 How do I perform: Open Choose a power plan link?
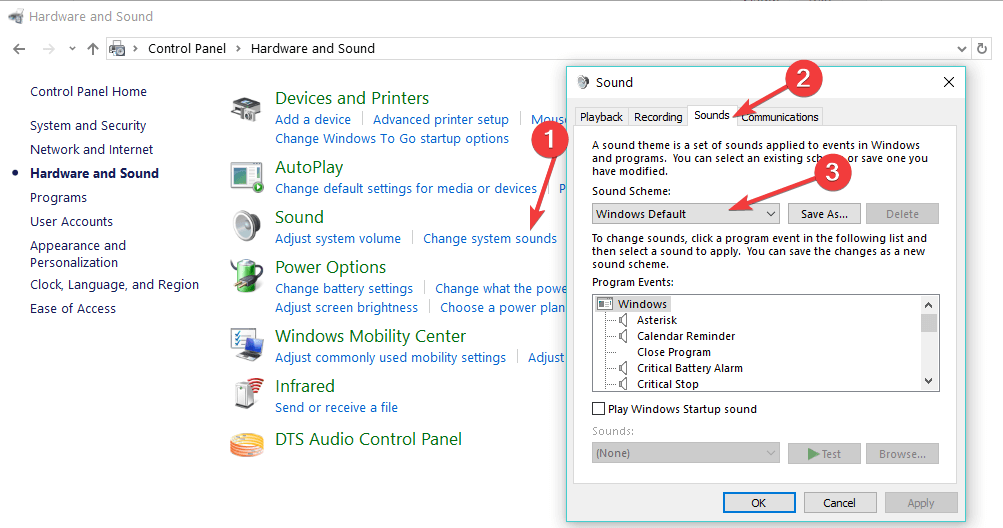(502, 308)
